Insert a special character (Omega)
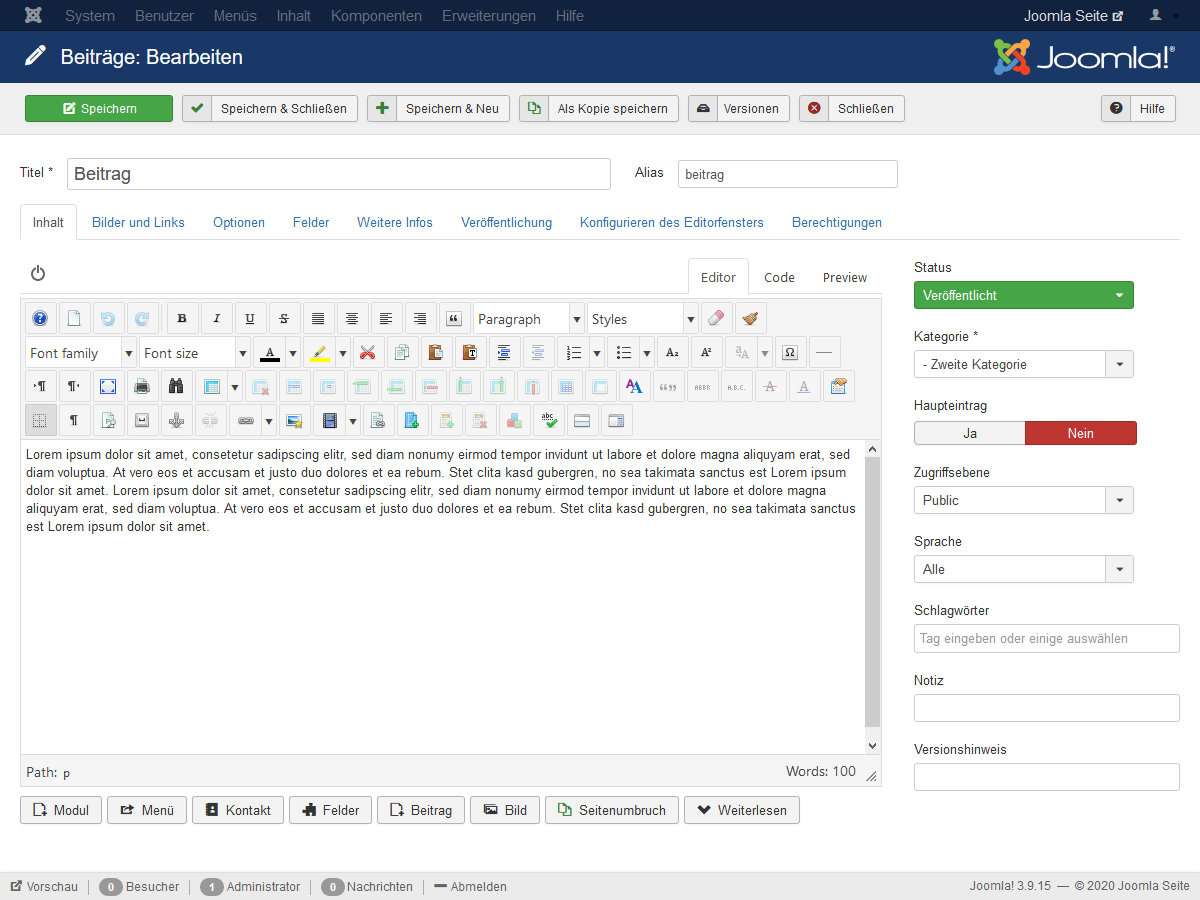The width and height of the screenshot is (1200, 900). point(790,353)
